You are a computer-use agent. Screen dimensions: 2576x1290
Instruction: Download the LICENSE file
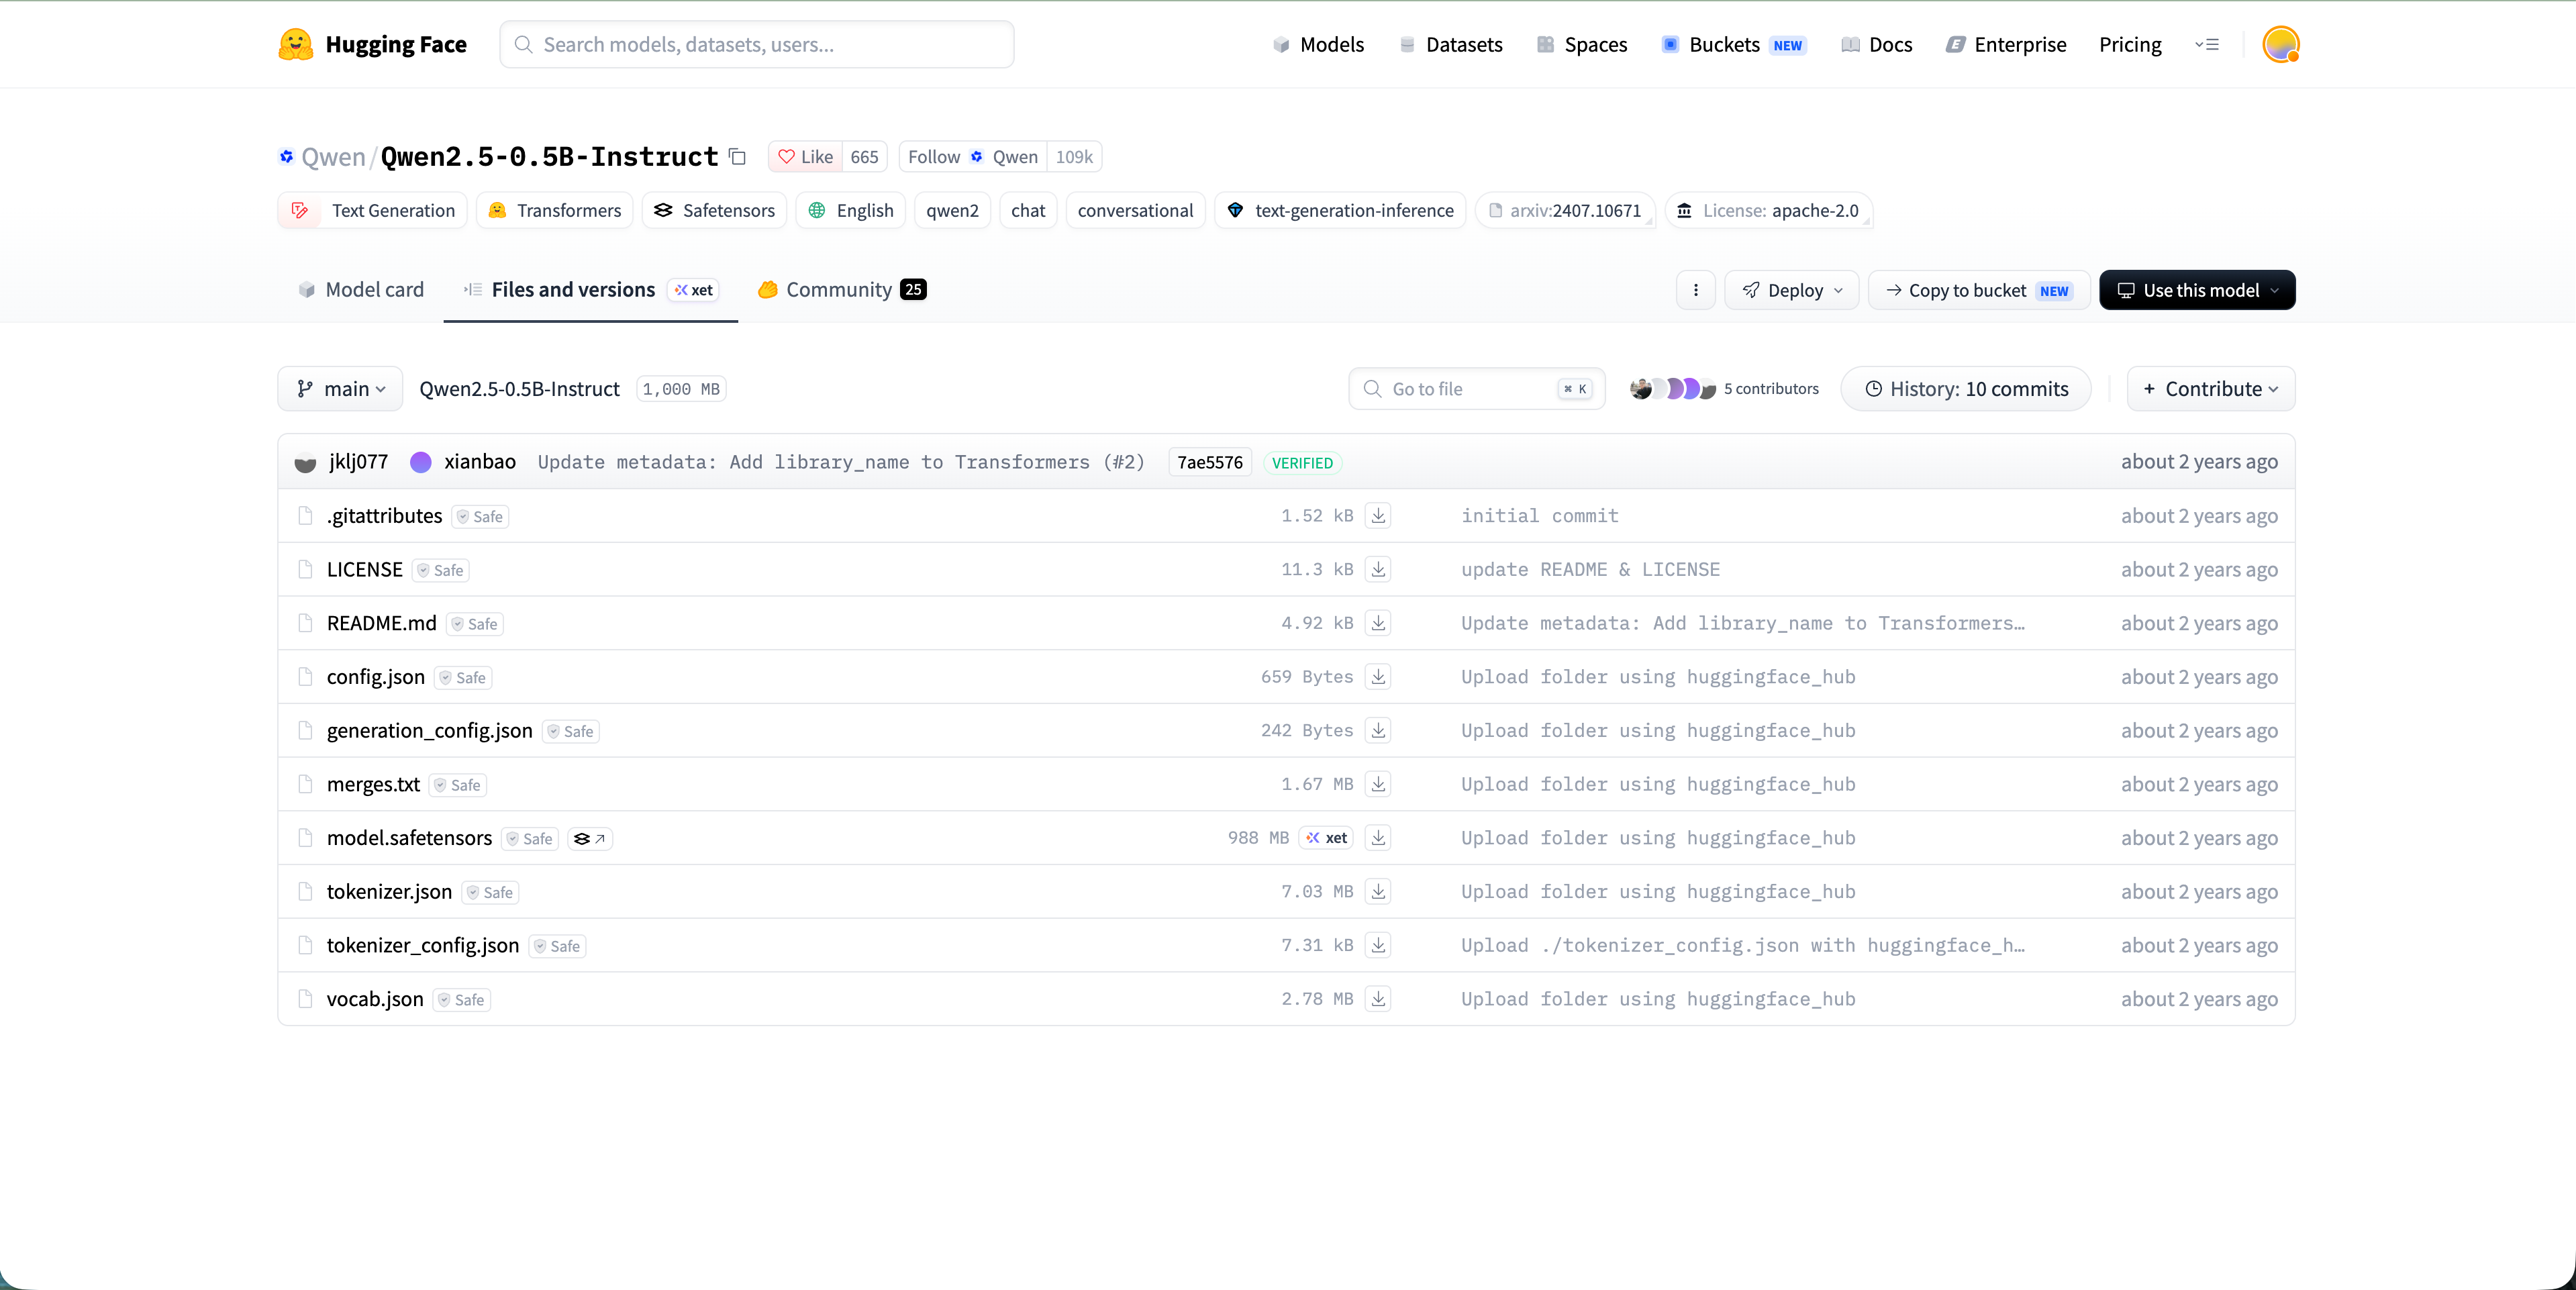(x=1378, y=569)
